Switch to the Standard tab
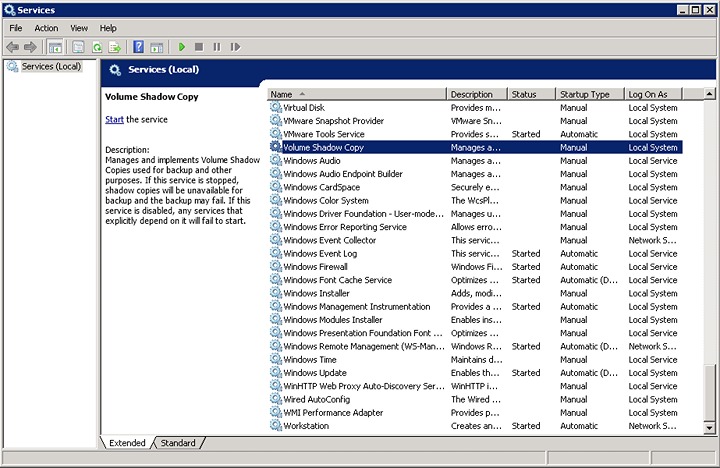Image resolution: width=720 pixels, height=468 pixels. tap(178, 443)
